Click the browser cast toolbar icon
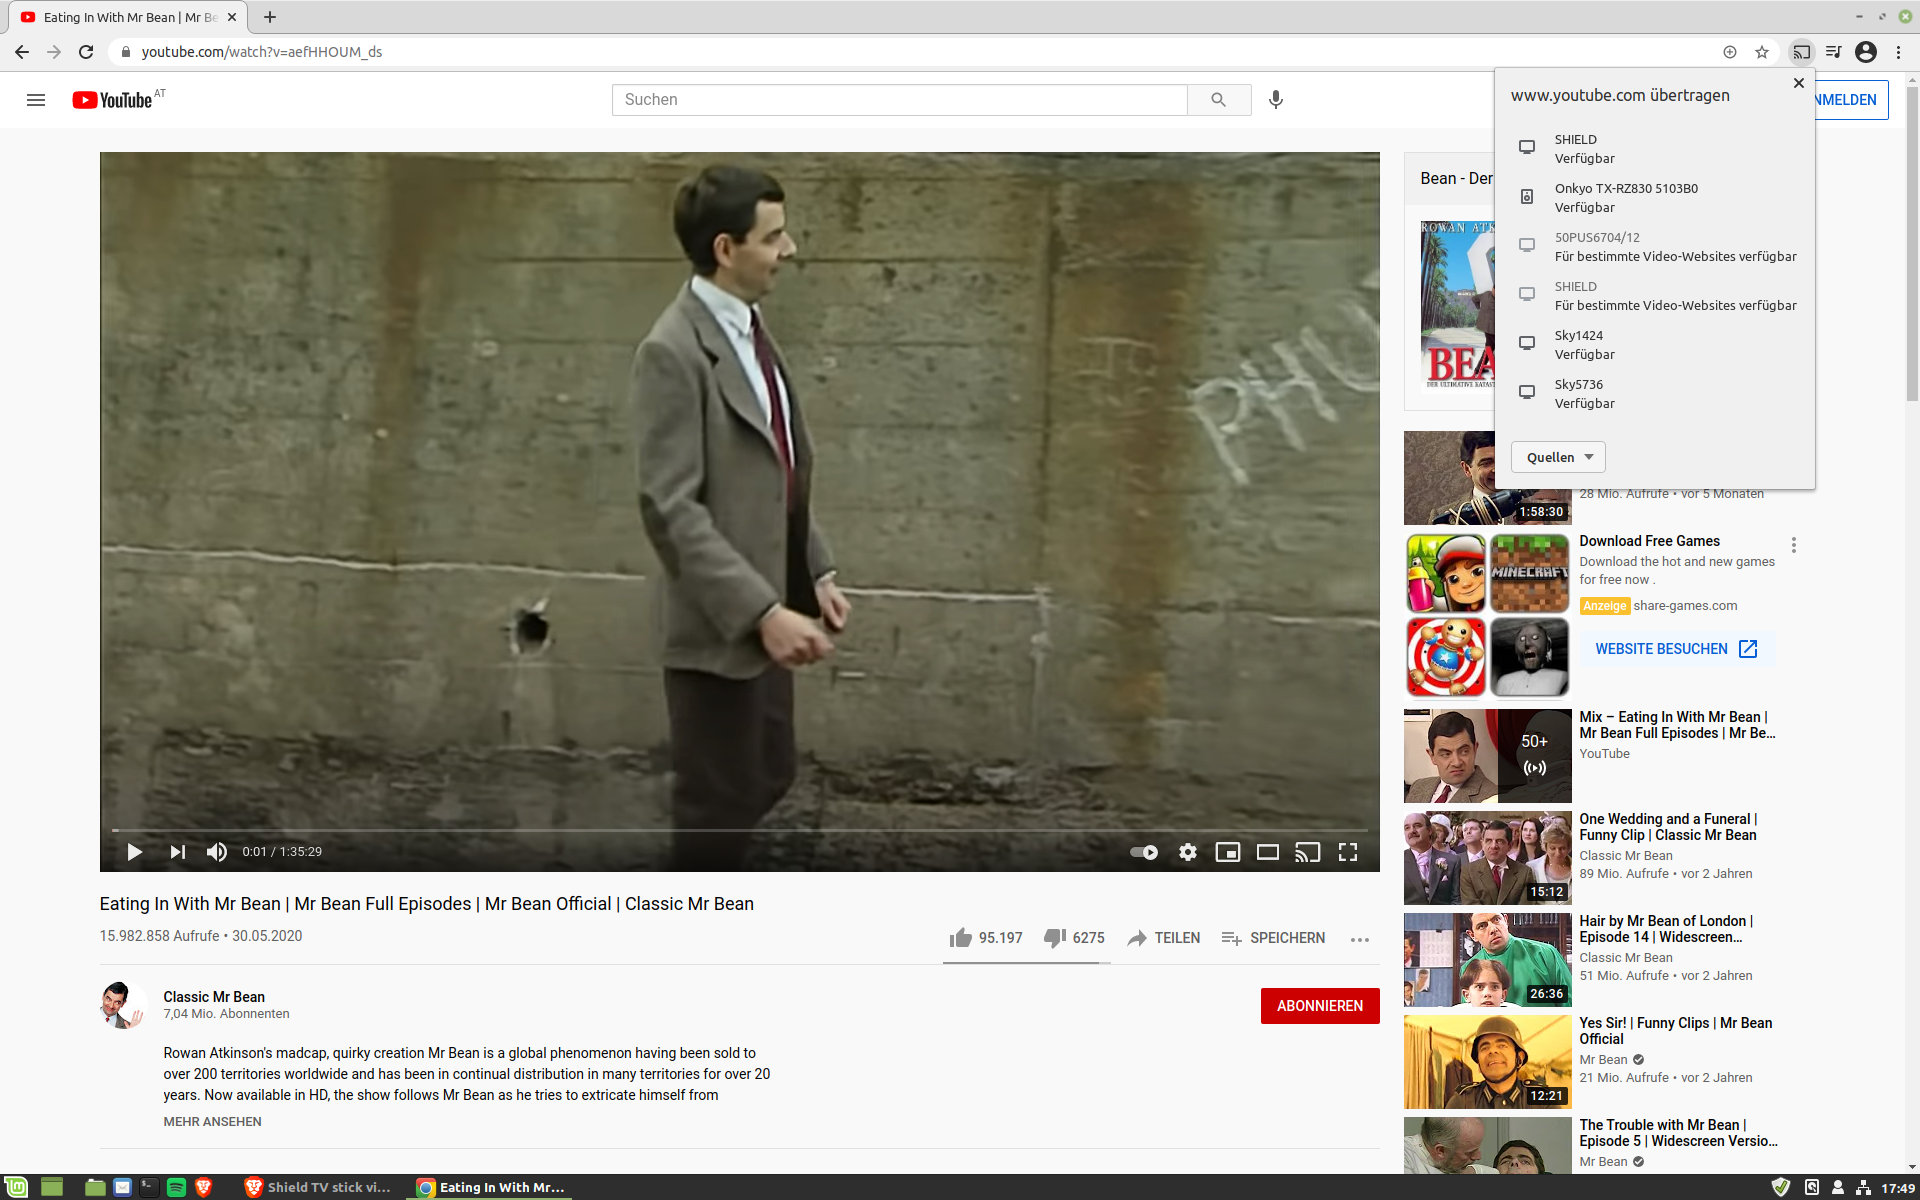Screen dimensions: 1920x1200 (1802, 52)
